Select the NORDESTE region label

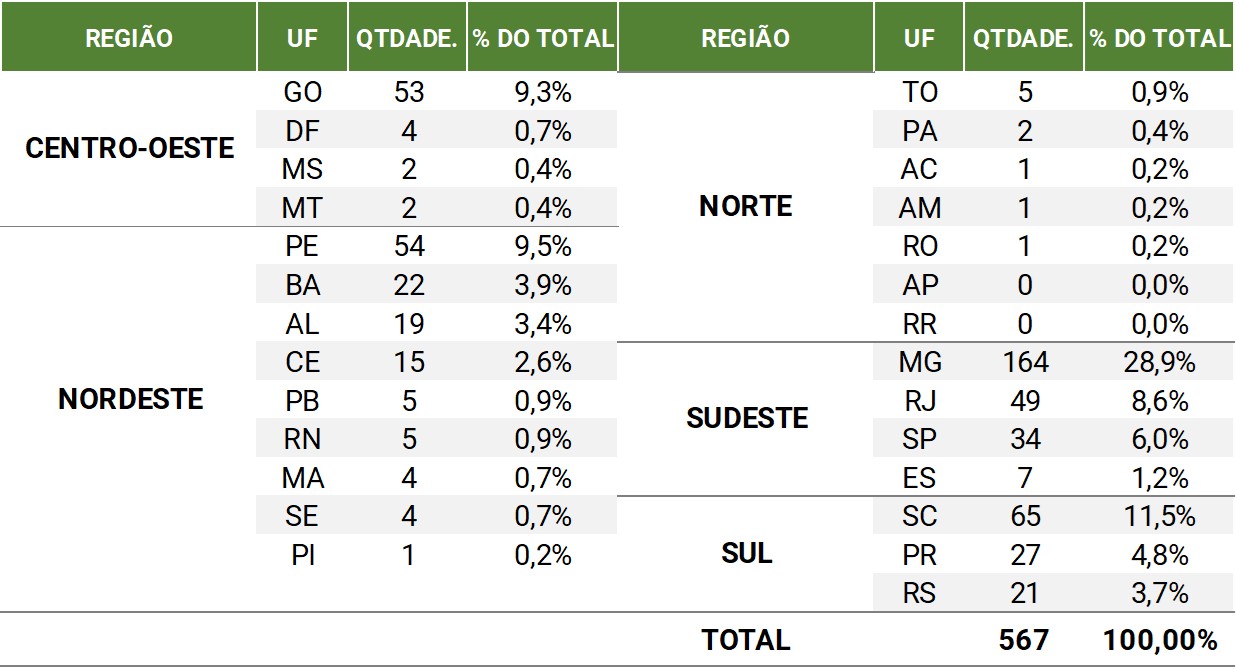coord(130,400)
